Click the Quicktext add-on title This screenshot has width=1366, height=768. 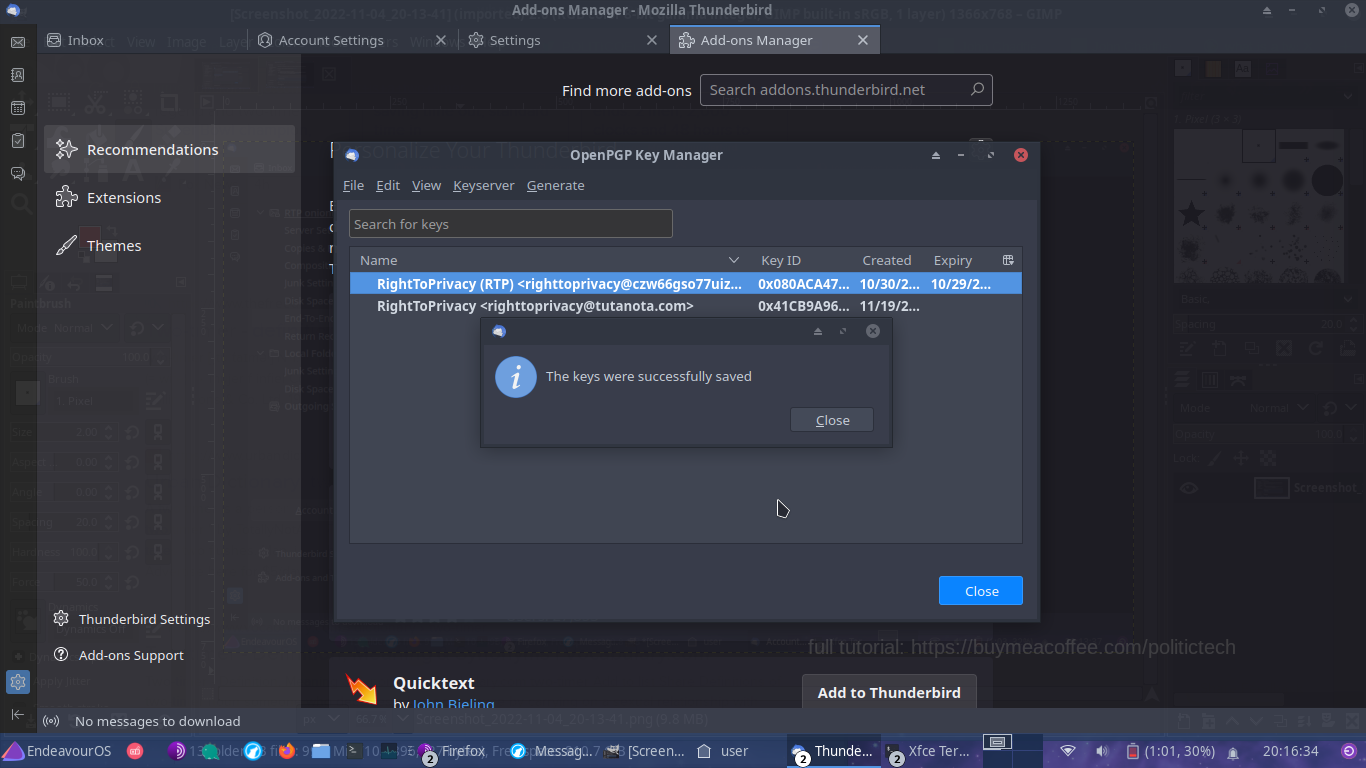click(x=434, y=683)
